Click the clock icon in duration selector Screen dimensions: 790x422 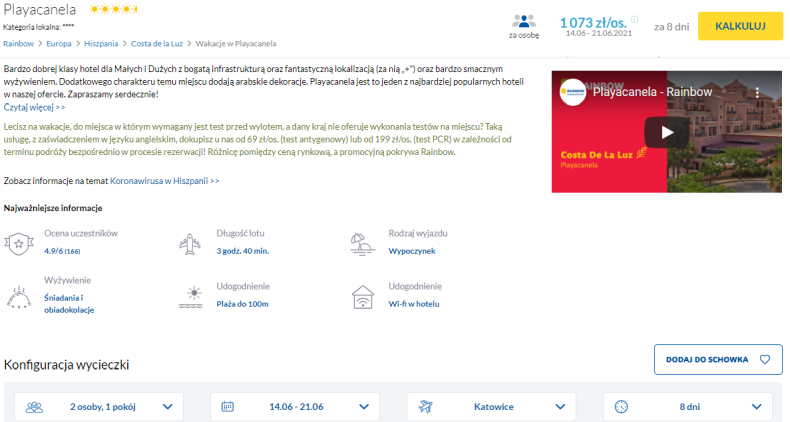(621, 406)
